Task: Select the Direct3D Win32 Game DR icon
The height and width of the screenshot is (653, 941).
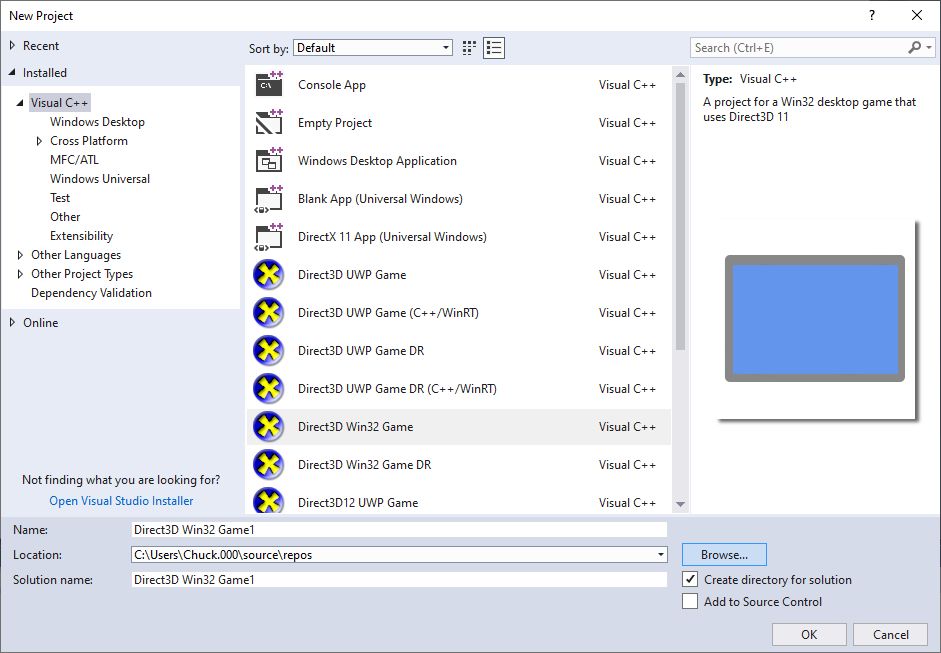Action: 268,465
